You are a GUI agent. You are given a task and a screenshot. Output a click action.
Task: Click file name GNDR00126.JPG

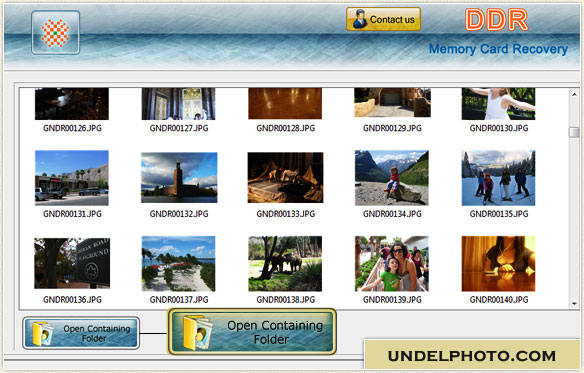(x=72, y=128)
